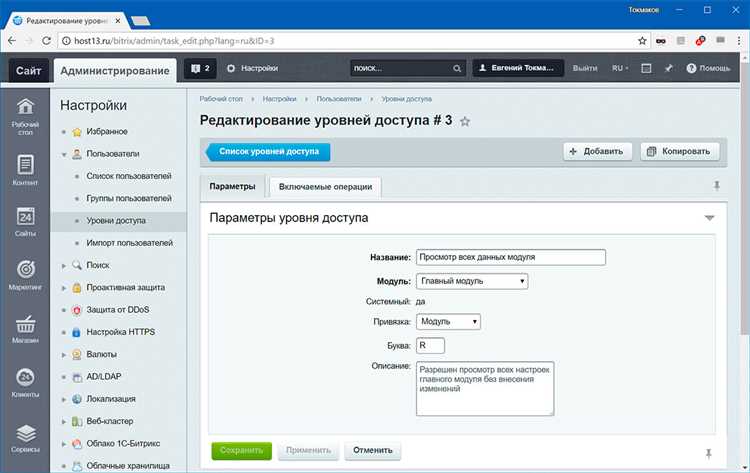Click the Пользователи breadcrumb link

(x=339, y=99)
